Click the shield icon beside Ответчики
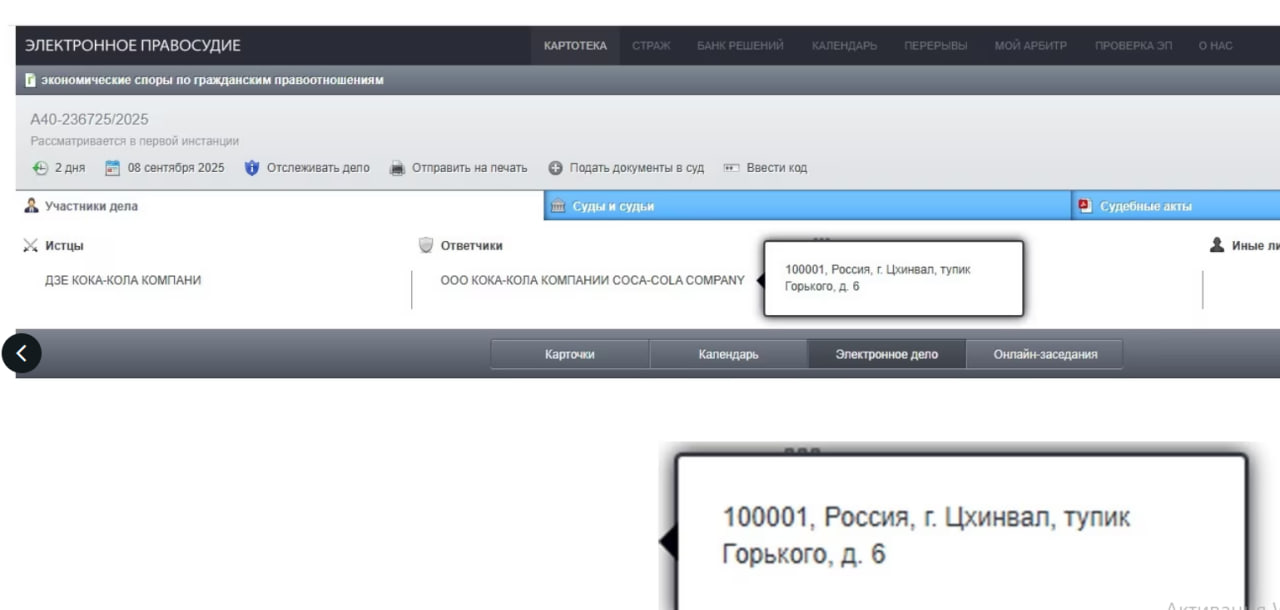Viewport: 1280px width, 610px height. click(x=426, y=245)
